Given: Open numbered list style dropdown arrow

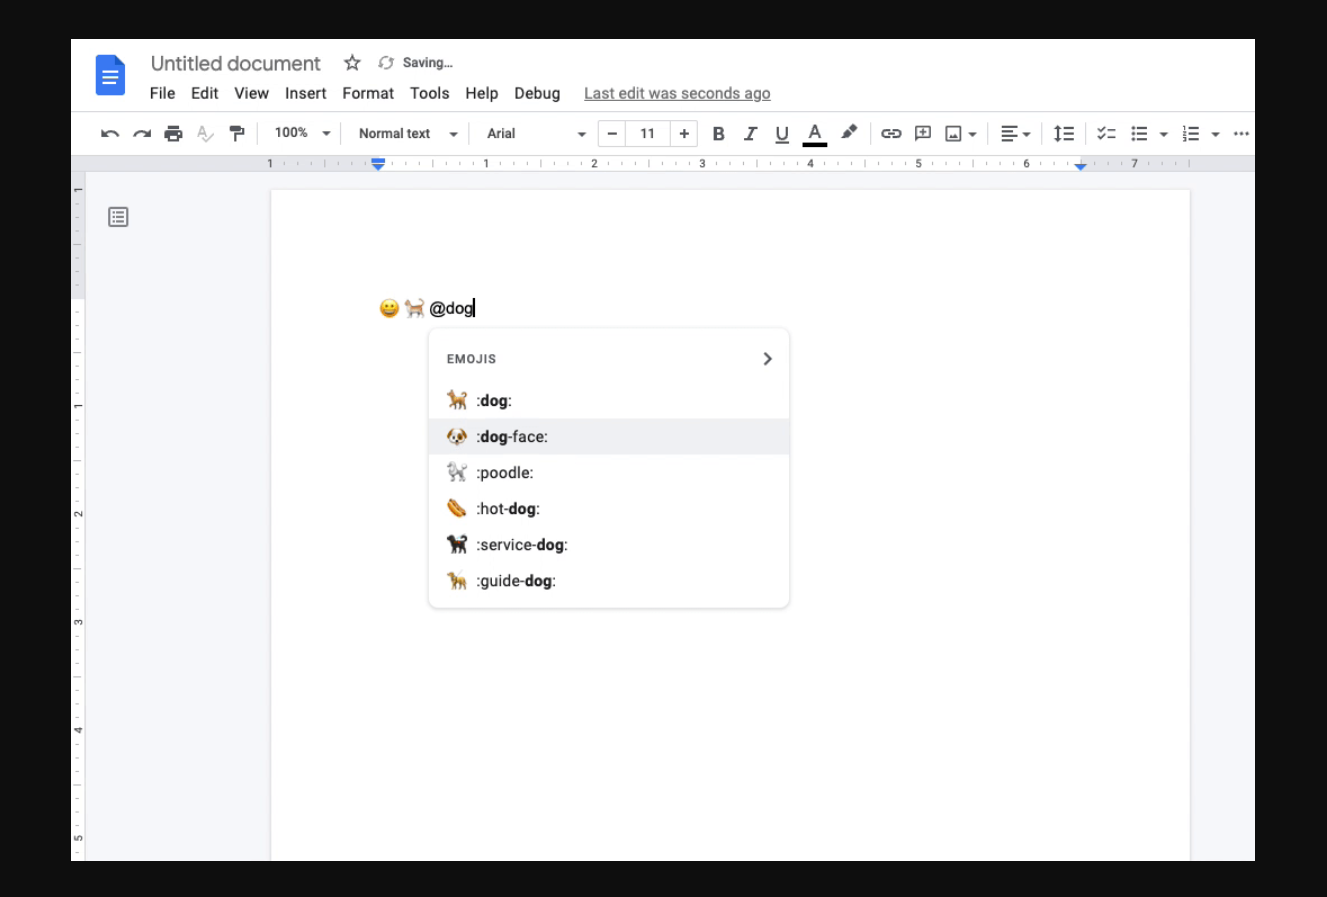Looking at the screenshot, I should coord(1215,134).
